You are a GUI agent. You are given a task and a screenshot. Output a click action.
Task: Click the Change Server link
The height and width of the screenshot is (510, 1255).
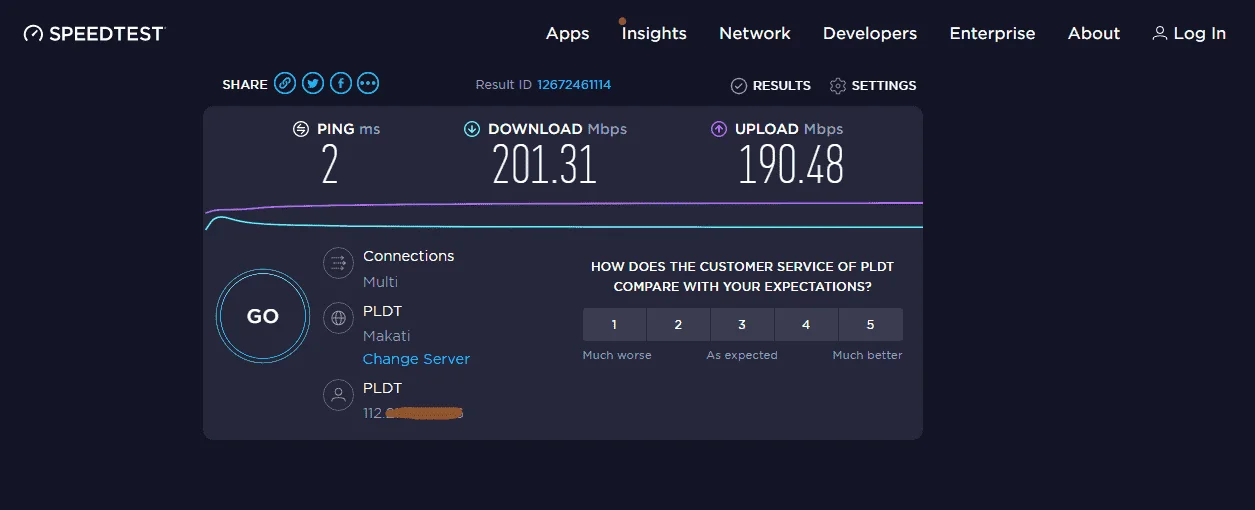click(416, 359)
